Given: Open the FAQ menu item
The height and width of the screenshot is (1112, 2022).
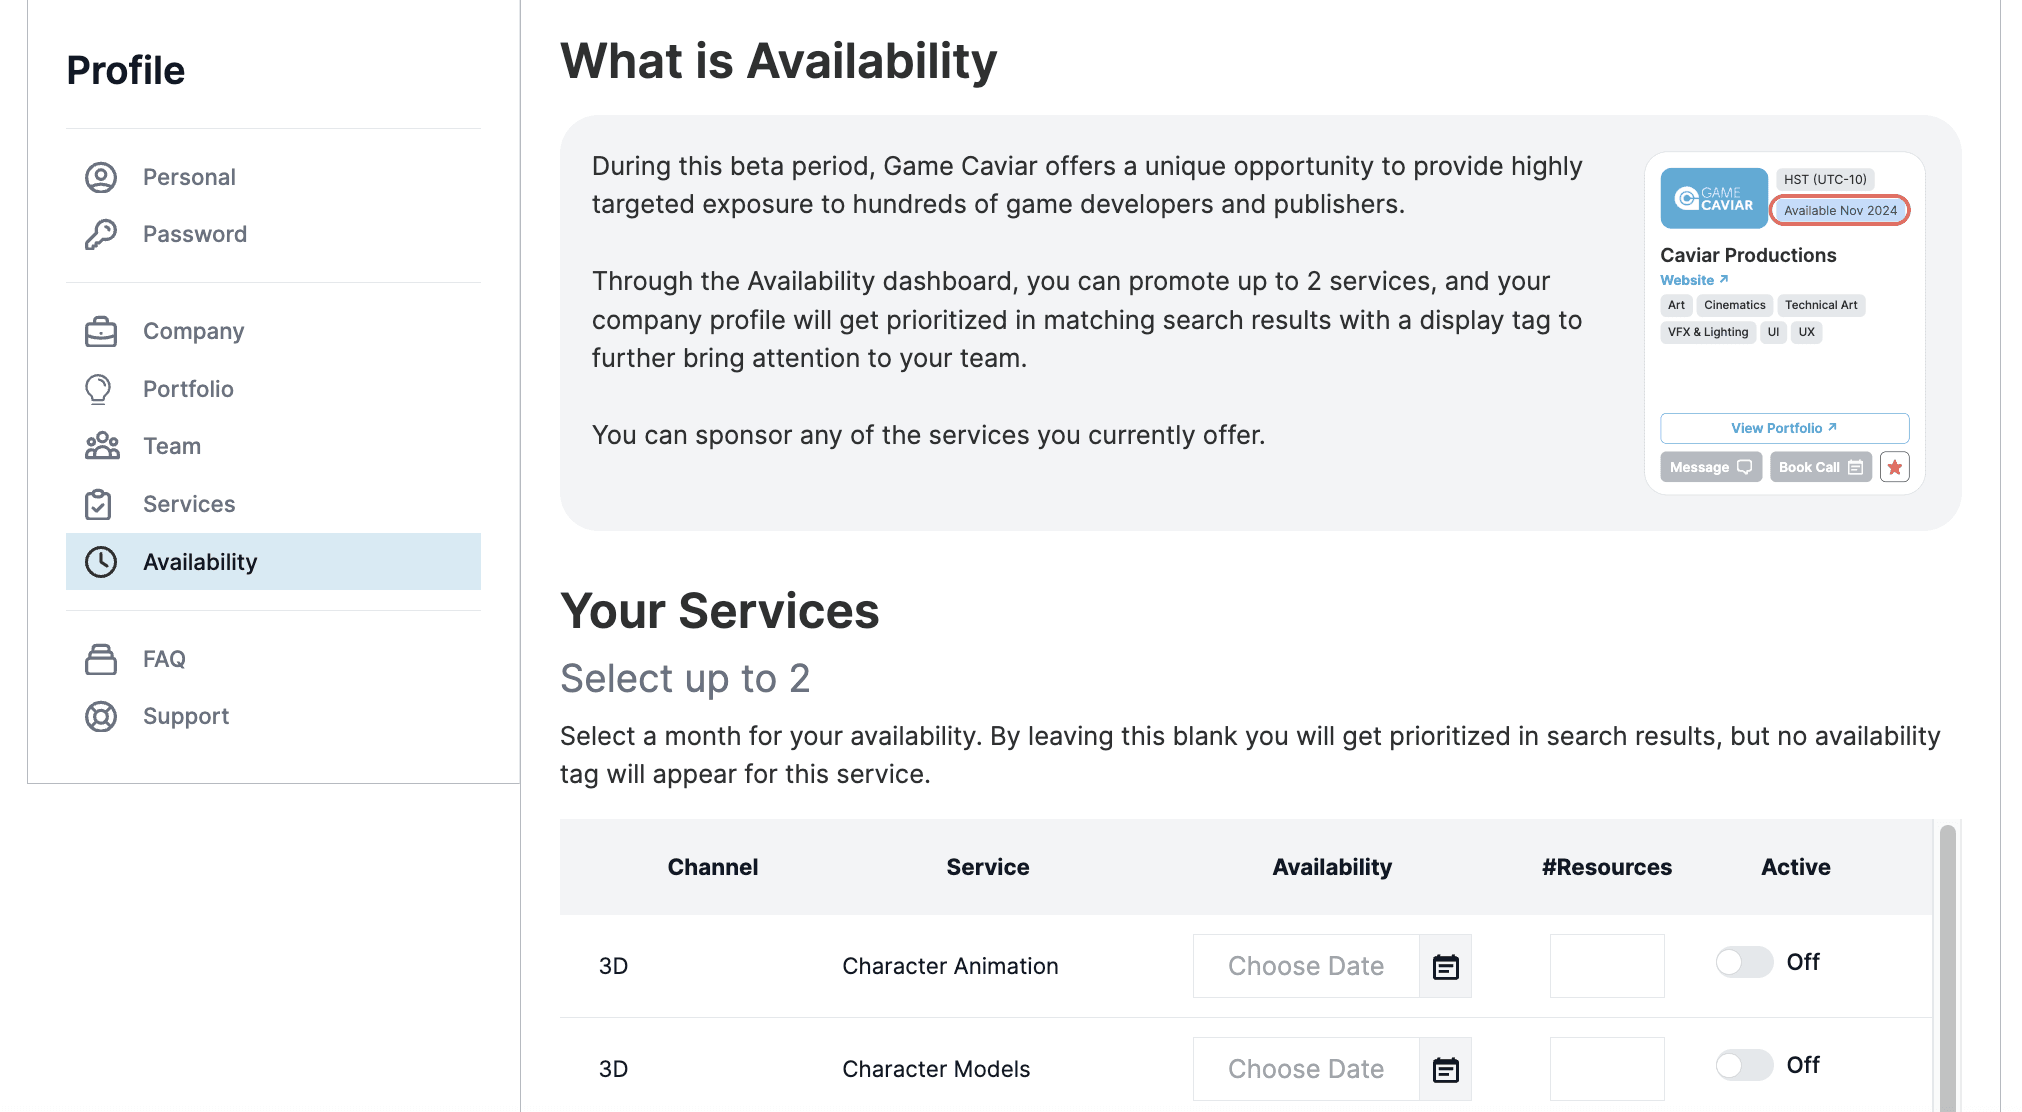Looking at the screenshot, I should pos(164,659).
